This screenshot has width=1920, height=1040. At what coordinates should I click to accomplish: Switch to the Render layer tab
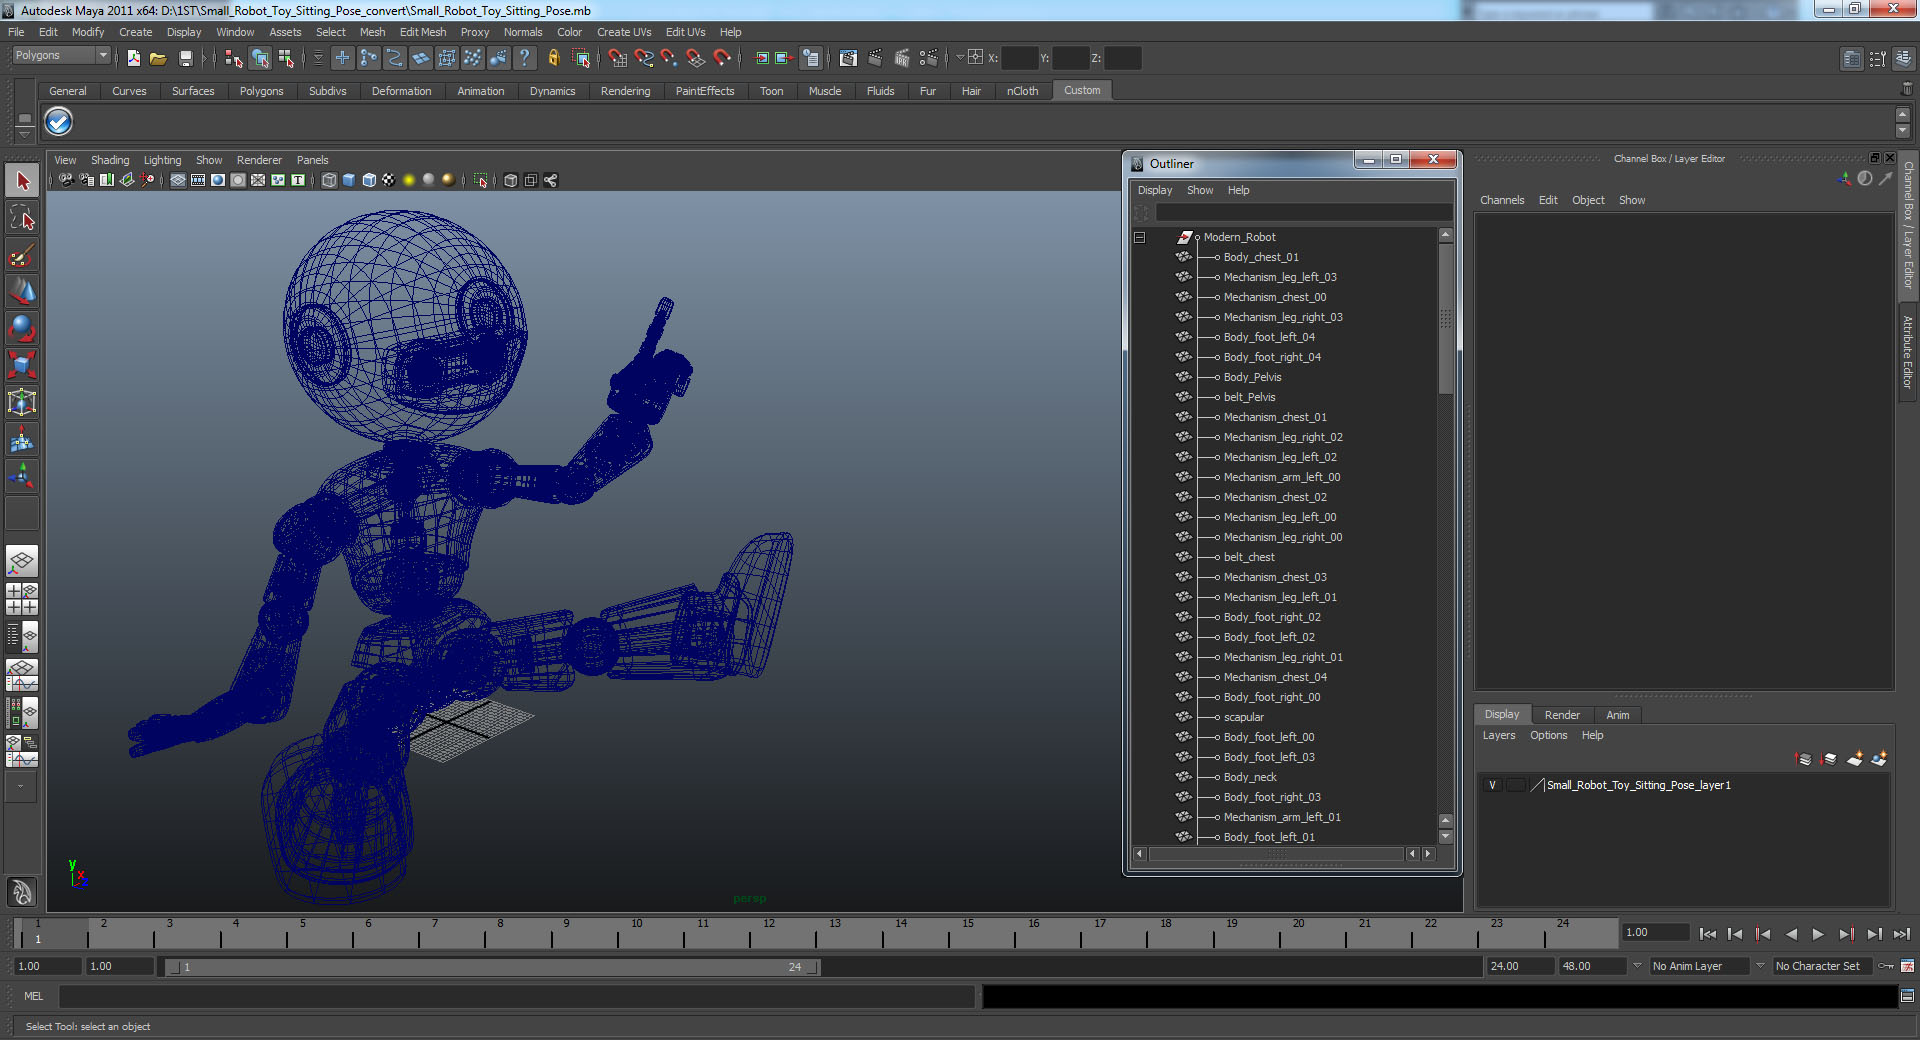click(x=1562, y=715)
